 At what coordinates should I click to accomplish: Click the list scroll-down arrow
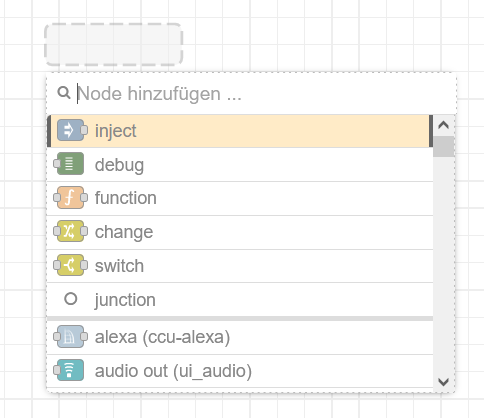pos(443,382)
